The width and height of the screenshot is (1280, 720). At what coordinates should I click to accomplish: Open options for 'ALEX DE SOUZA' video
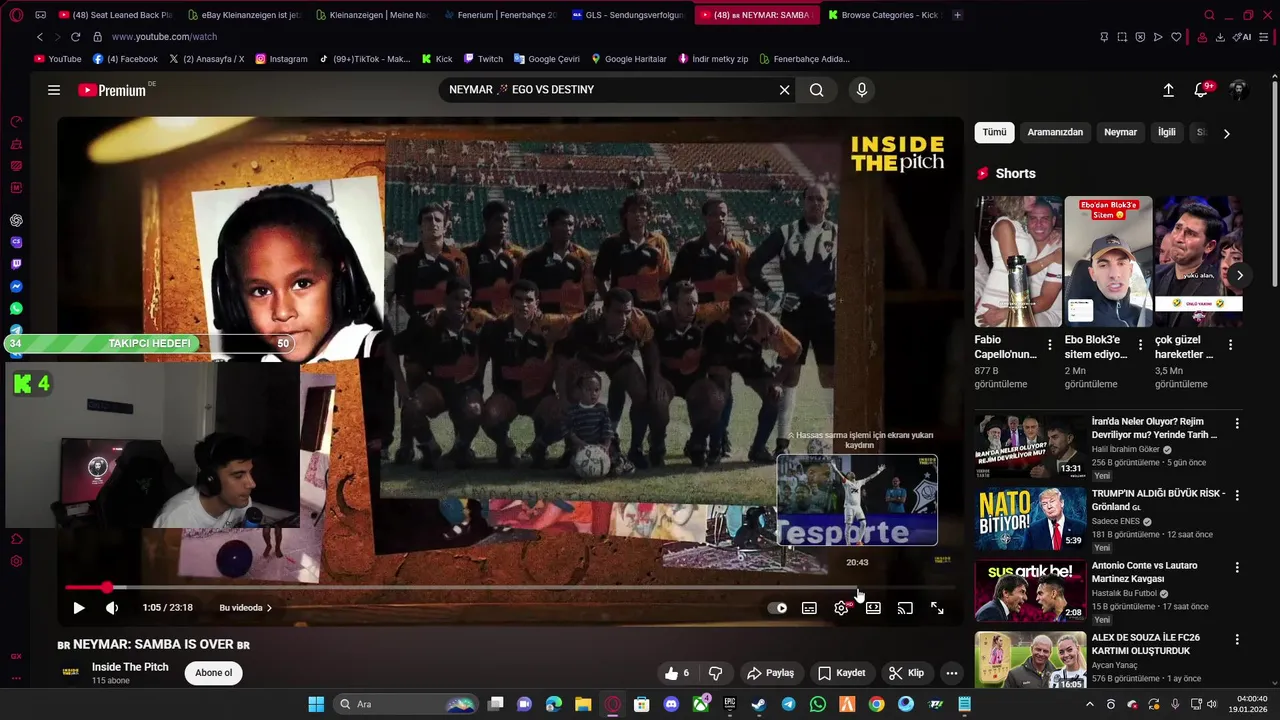tap(1237, 639)
